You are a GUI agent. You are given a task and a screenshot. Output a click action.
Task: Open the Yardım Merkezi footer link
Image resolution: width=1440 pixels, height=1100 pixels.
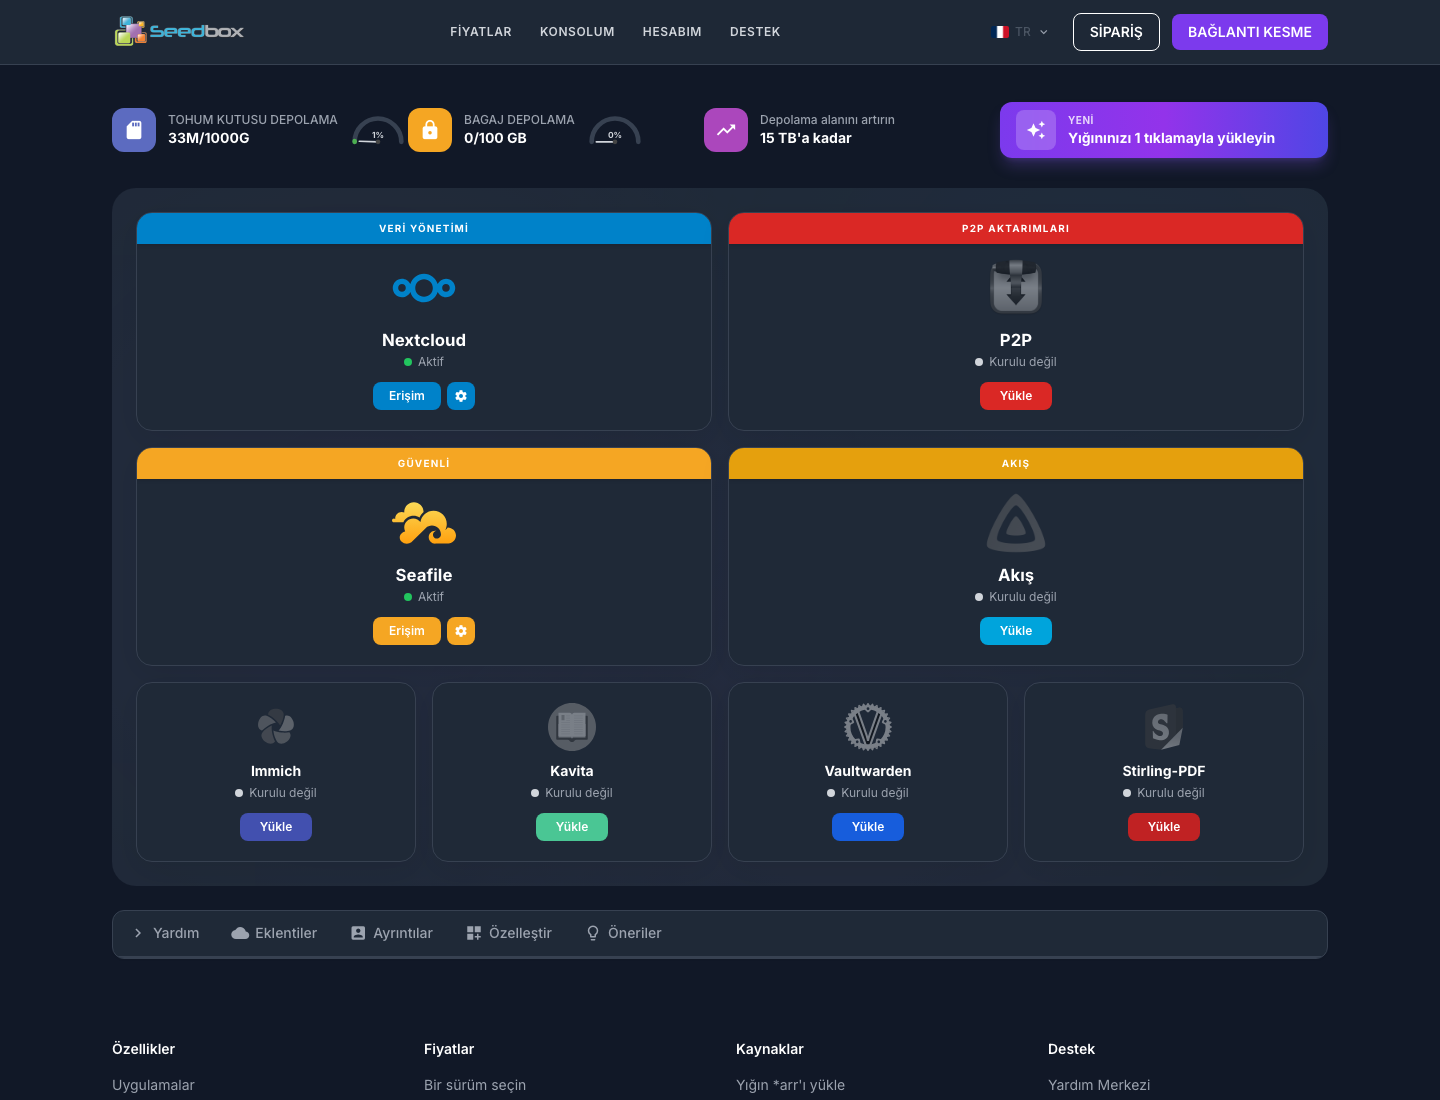(1099, 1085)
